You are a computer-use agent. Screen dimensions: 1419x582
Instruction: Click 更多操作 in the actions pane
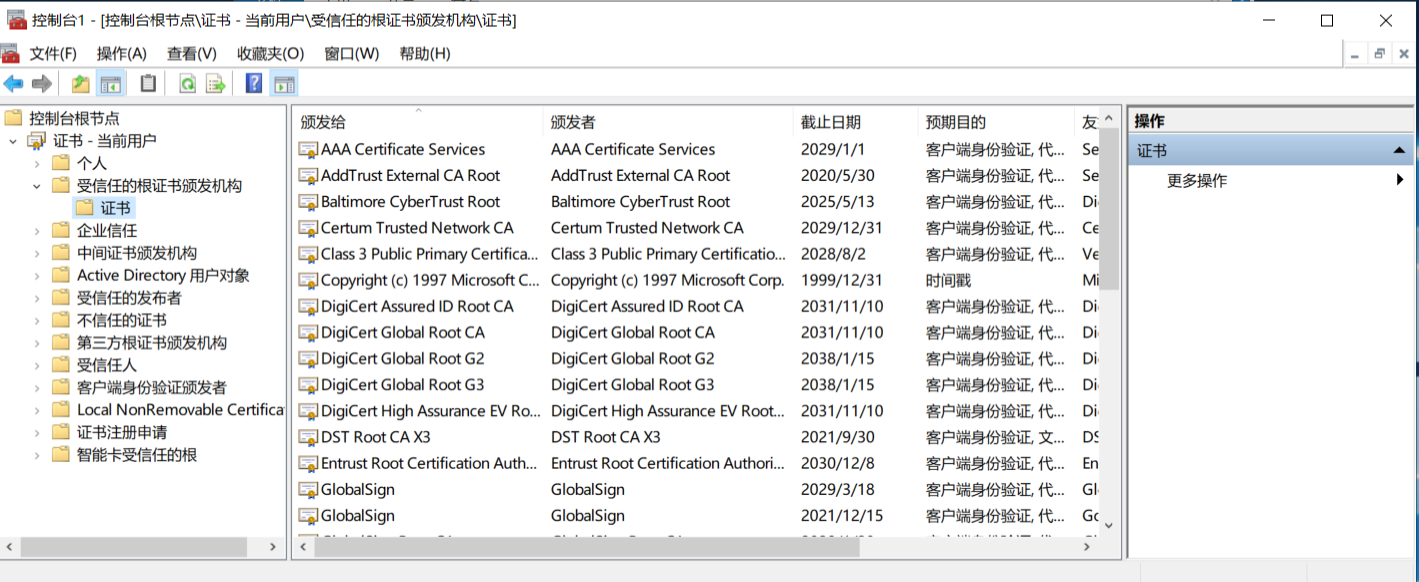[1196, 181]
